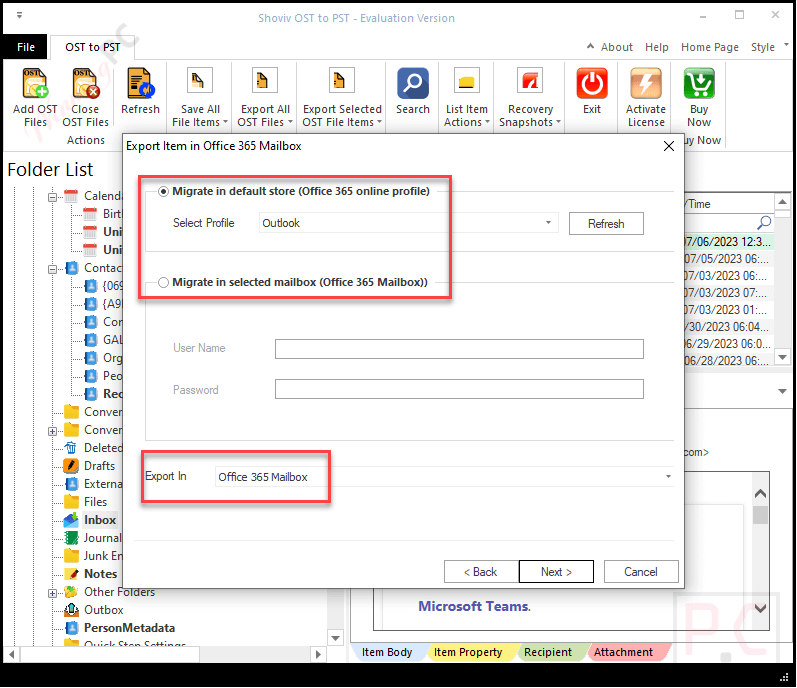
Task: Expand the Other Folders node
Action: point(52,593)
